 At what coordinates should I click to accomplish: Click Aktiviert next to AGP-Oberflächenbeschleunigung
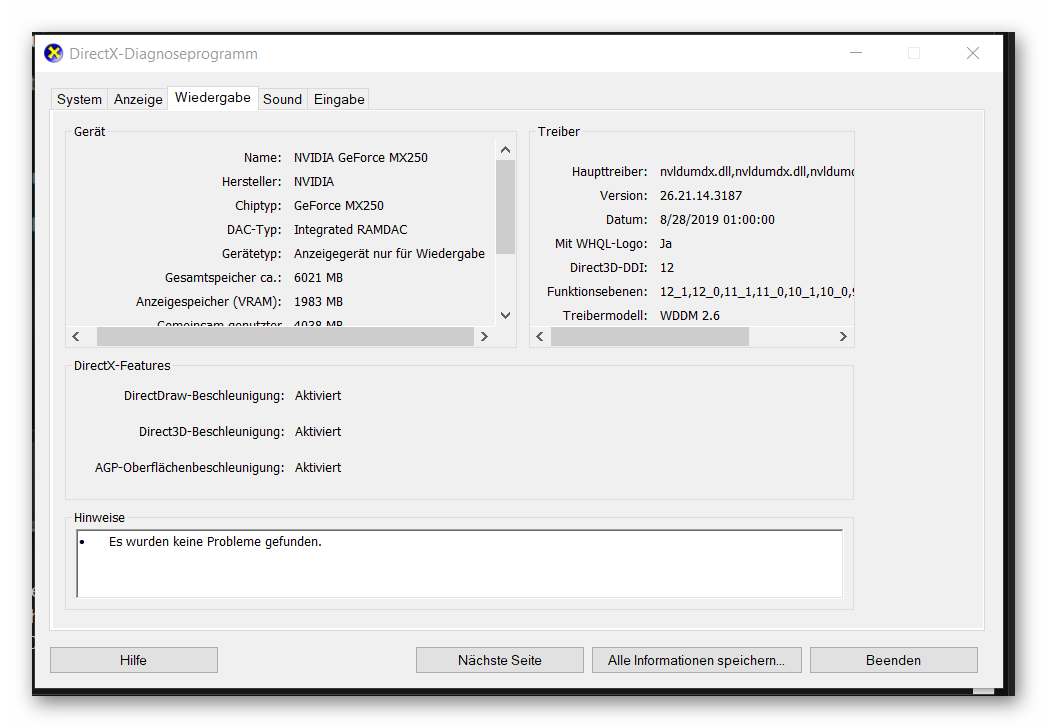click(x=318, y=468)
